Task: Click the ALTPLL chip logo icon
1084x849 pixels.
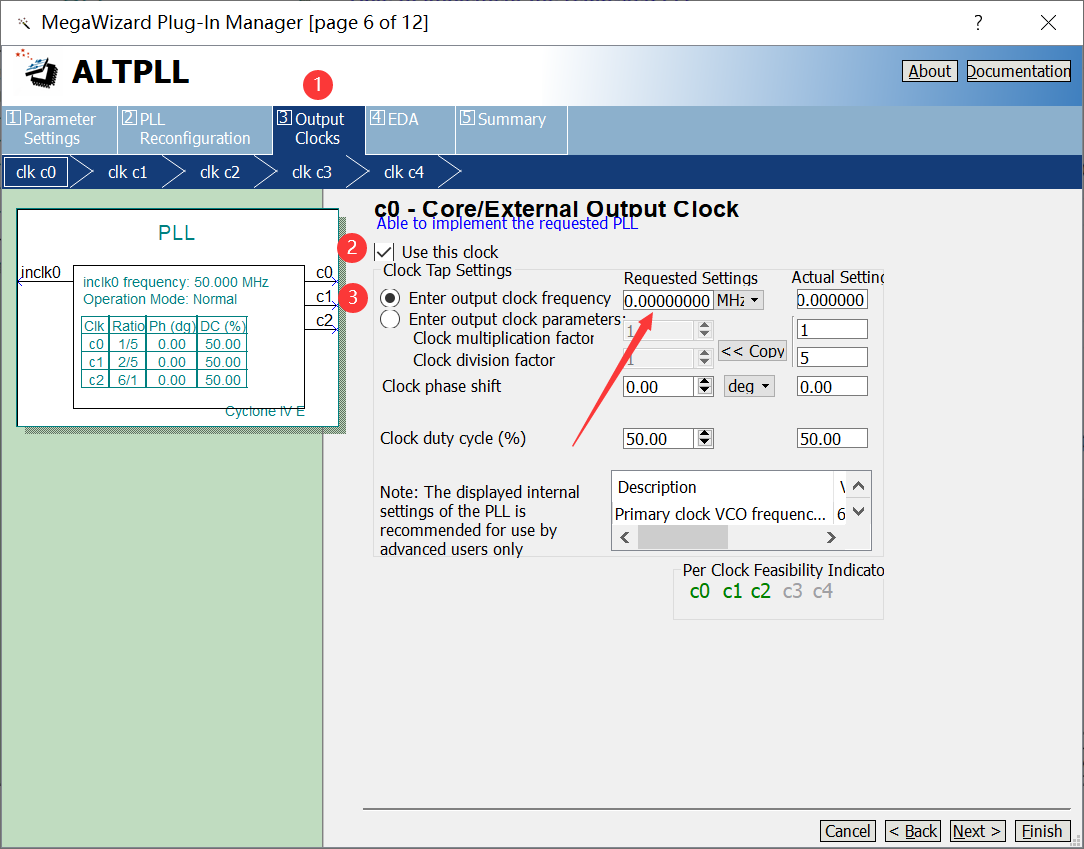Action: pos(39,69)
